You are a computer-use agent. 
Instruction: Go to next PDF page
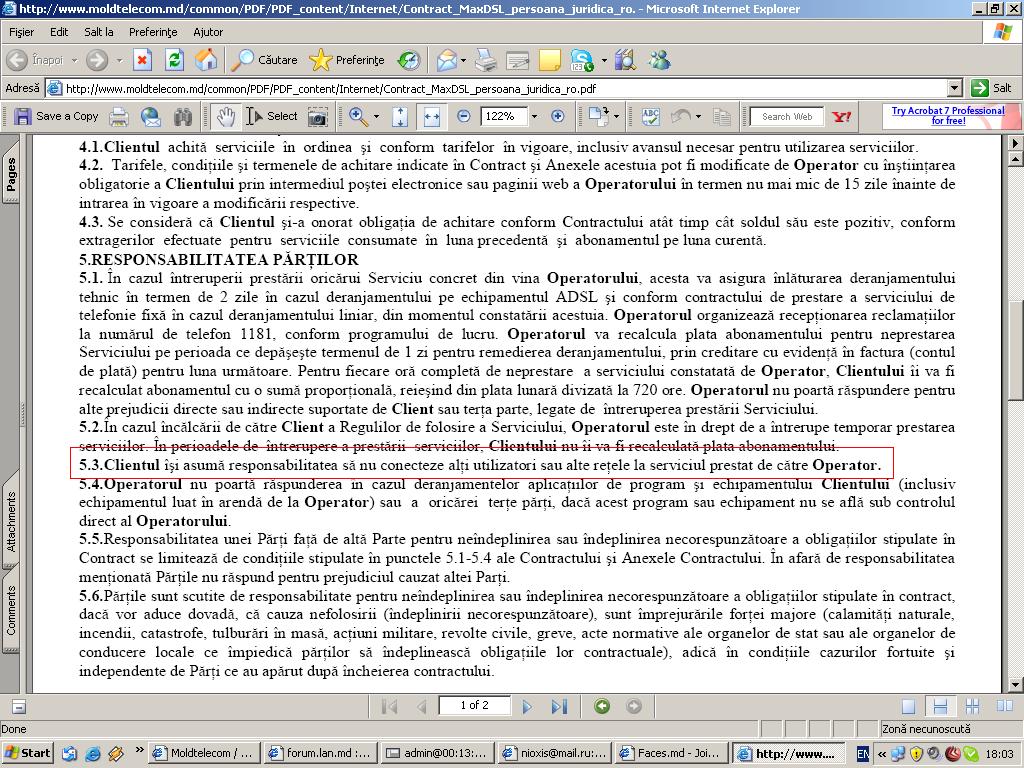coord(527,707)
